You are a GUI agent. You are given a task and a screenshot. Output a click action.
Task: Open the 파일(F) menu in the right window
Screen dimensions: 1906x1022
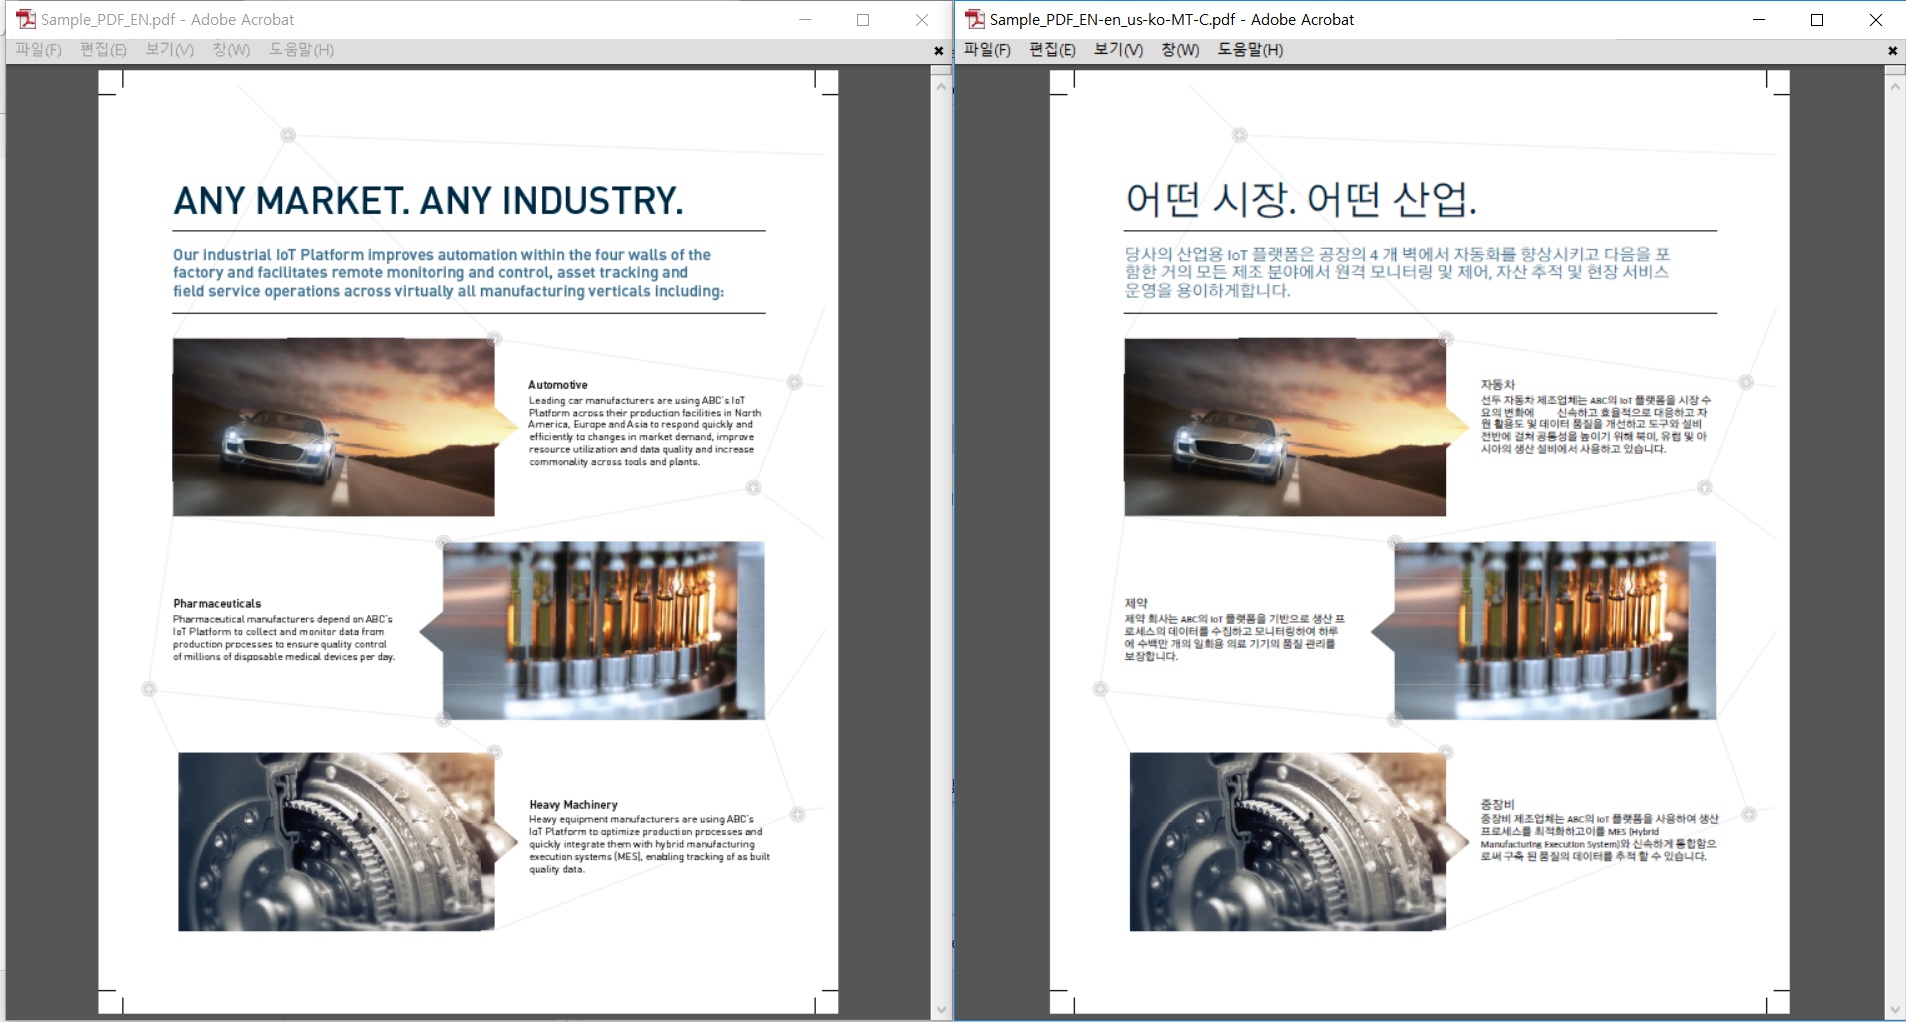pos(987,50)
